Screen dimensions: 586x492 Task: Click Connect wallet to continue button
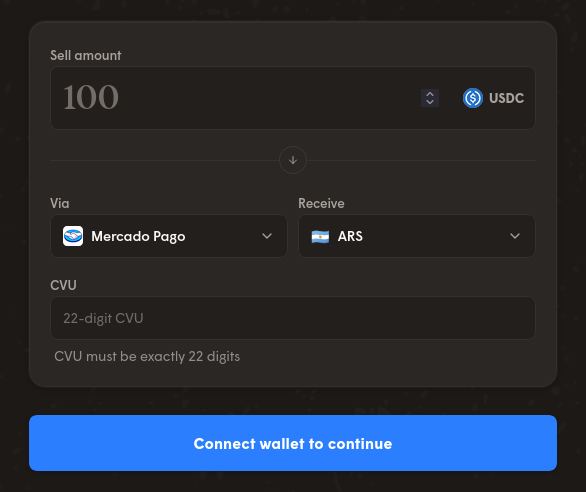293,443
